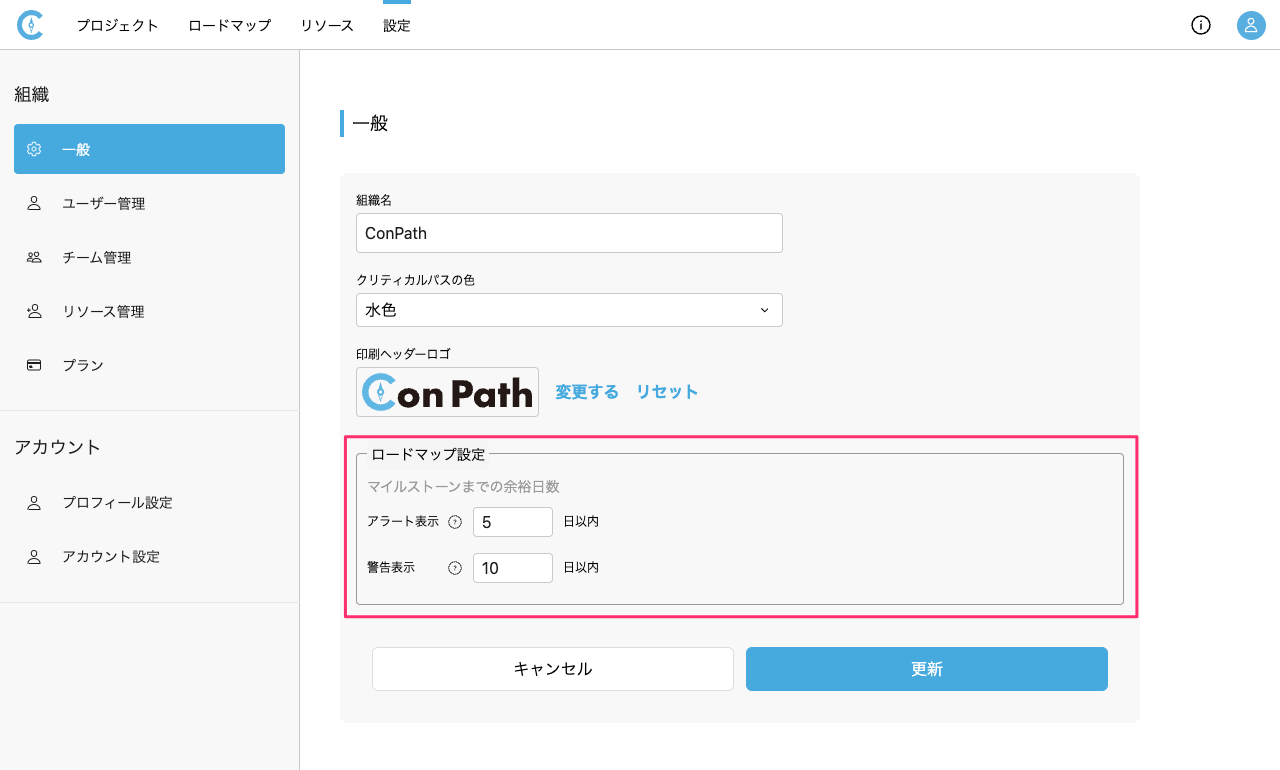Click the チーム管理 group icon
The image size is (1280, 770).
pos(34,257)
